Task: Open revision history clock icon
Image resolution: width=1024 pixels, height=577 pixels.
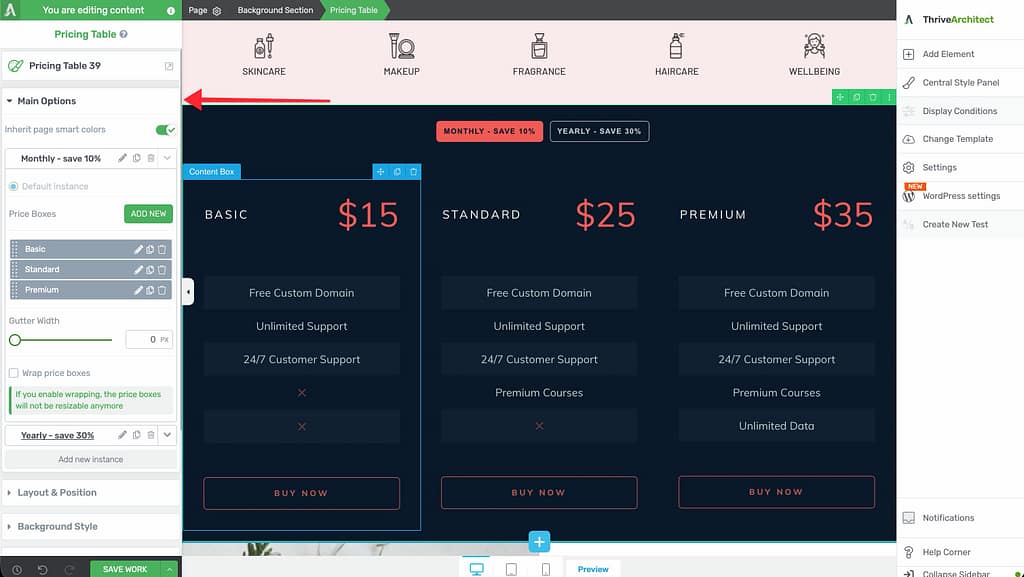Action: tap(17, 569)
